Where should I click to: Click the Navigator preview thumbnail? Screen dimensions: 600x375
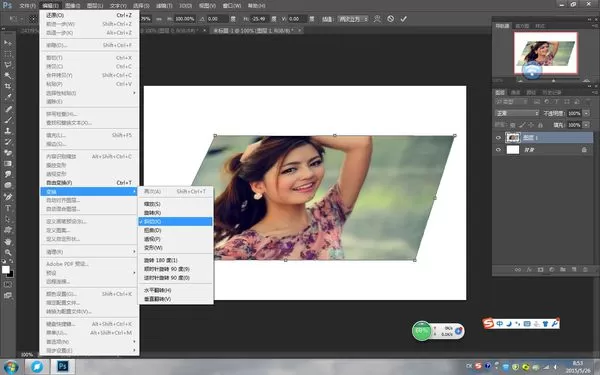pyautogui.click(x=546, y=53)
